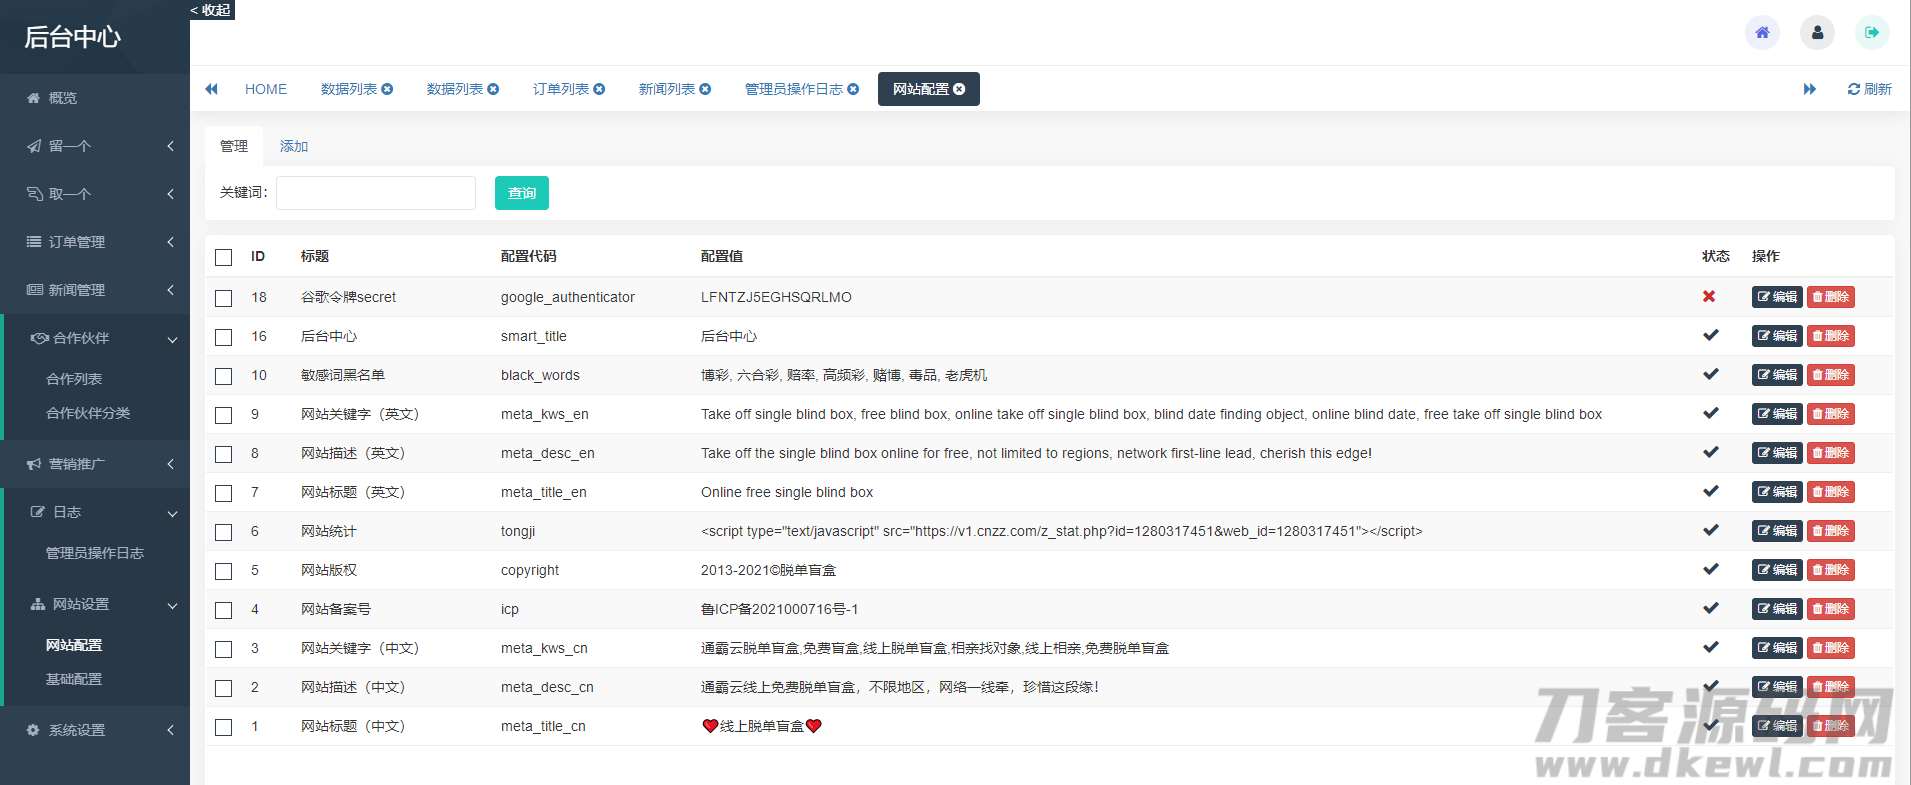Close the 订单列表 tab via its X icon
The width and height of the screenshot is (1911, 785).
click(600, 89)
